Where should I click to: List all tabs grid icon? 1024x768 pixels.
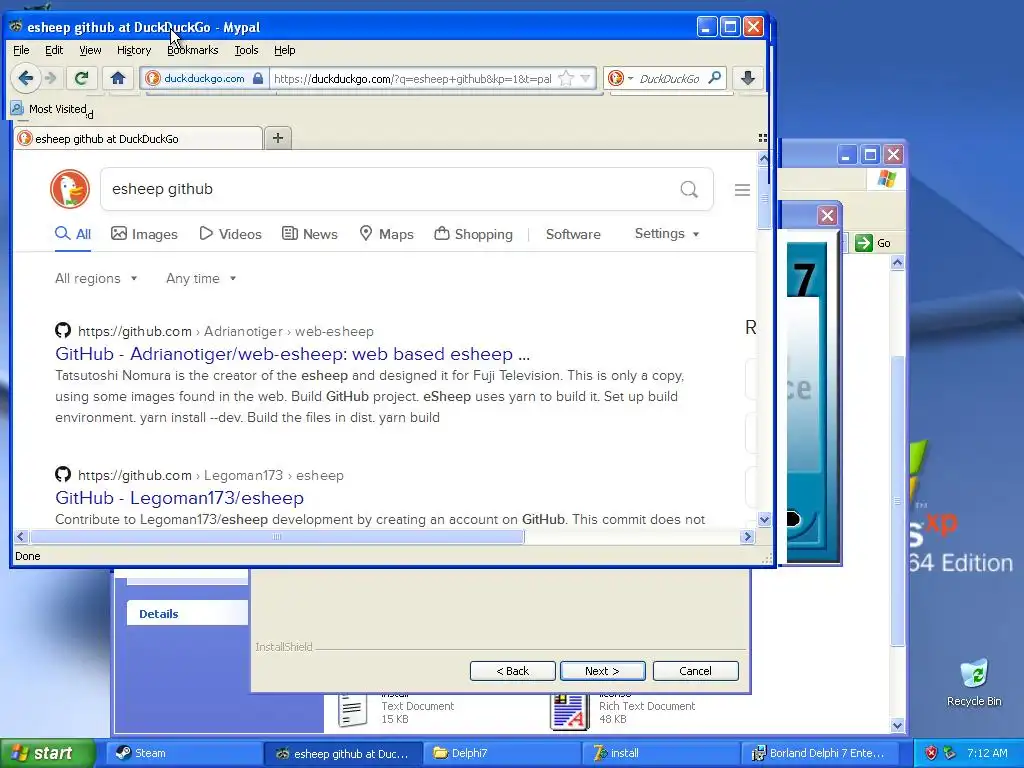tap(762, 138)
